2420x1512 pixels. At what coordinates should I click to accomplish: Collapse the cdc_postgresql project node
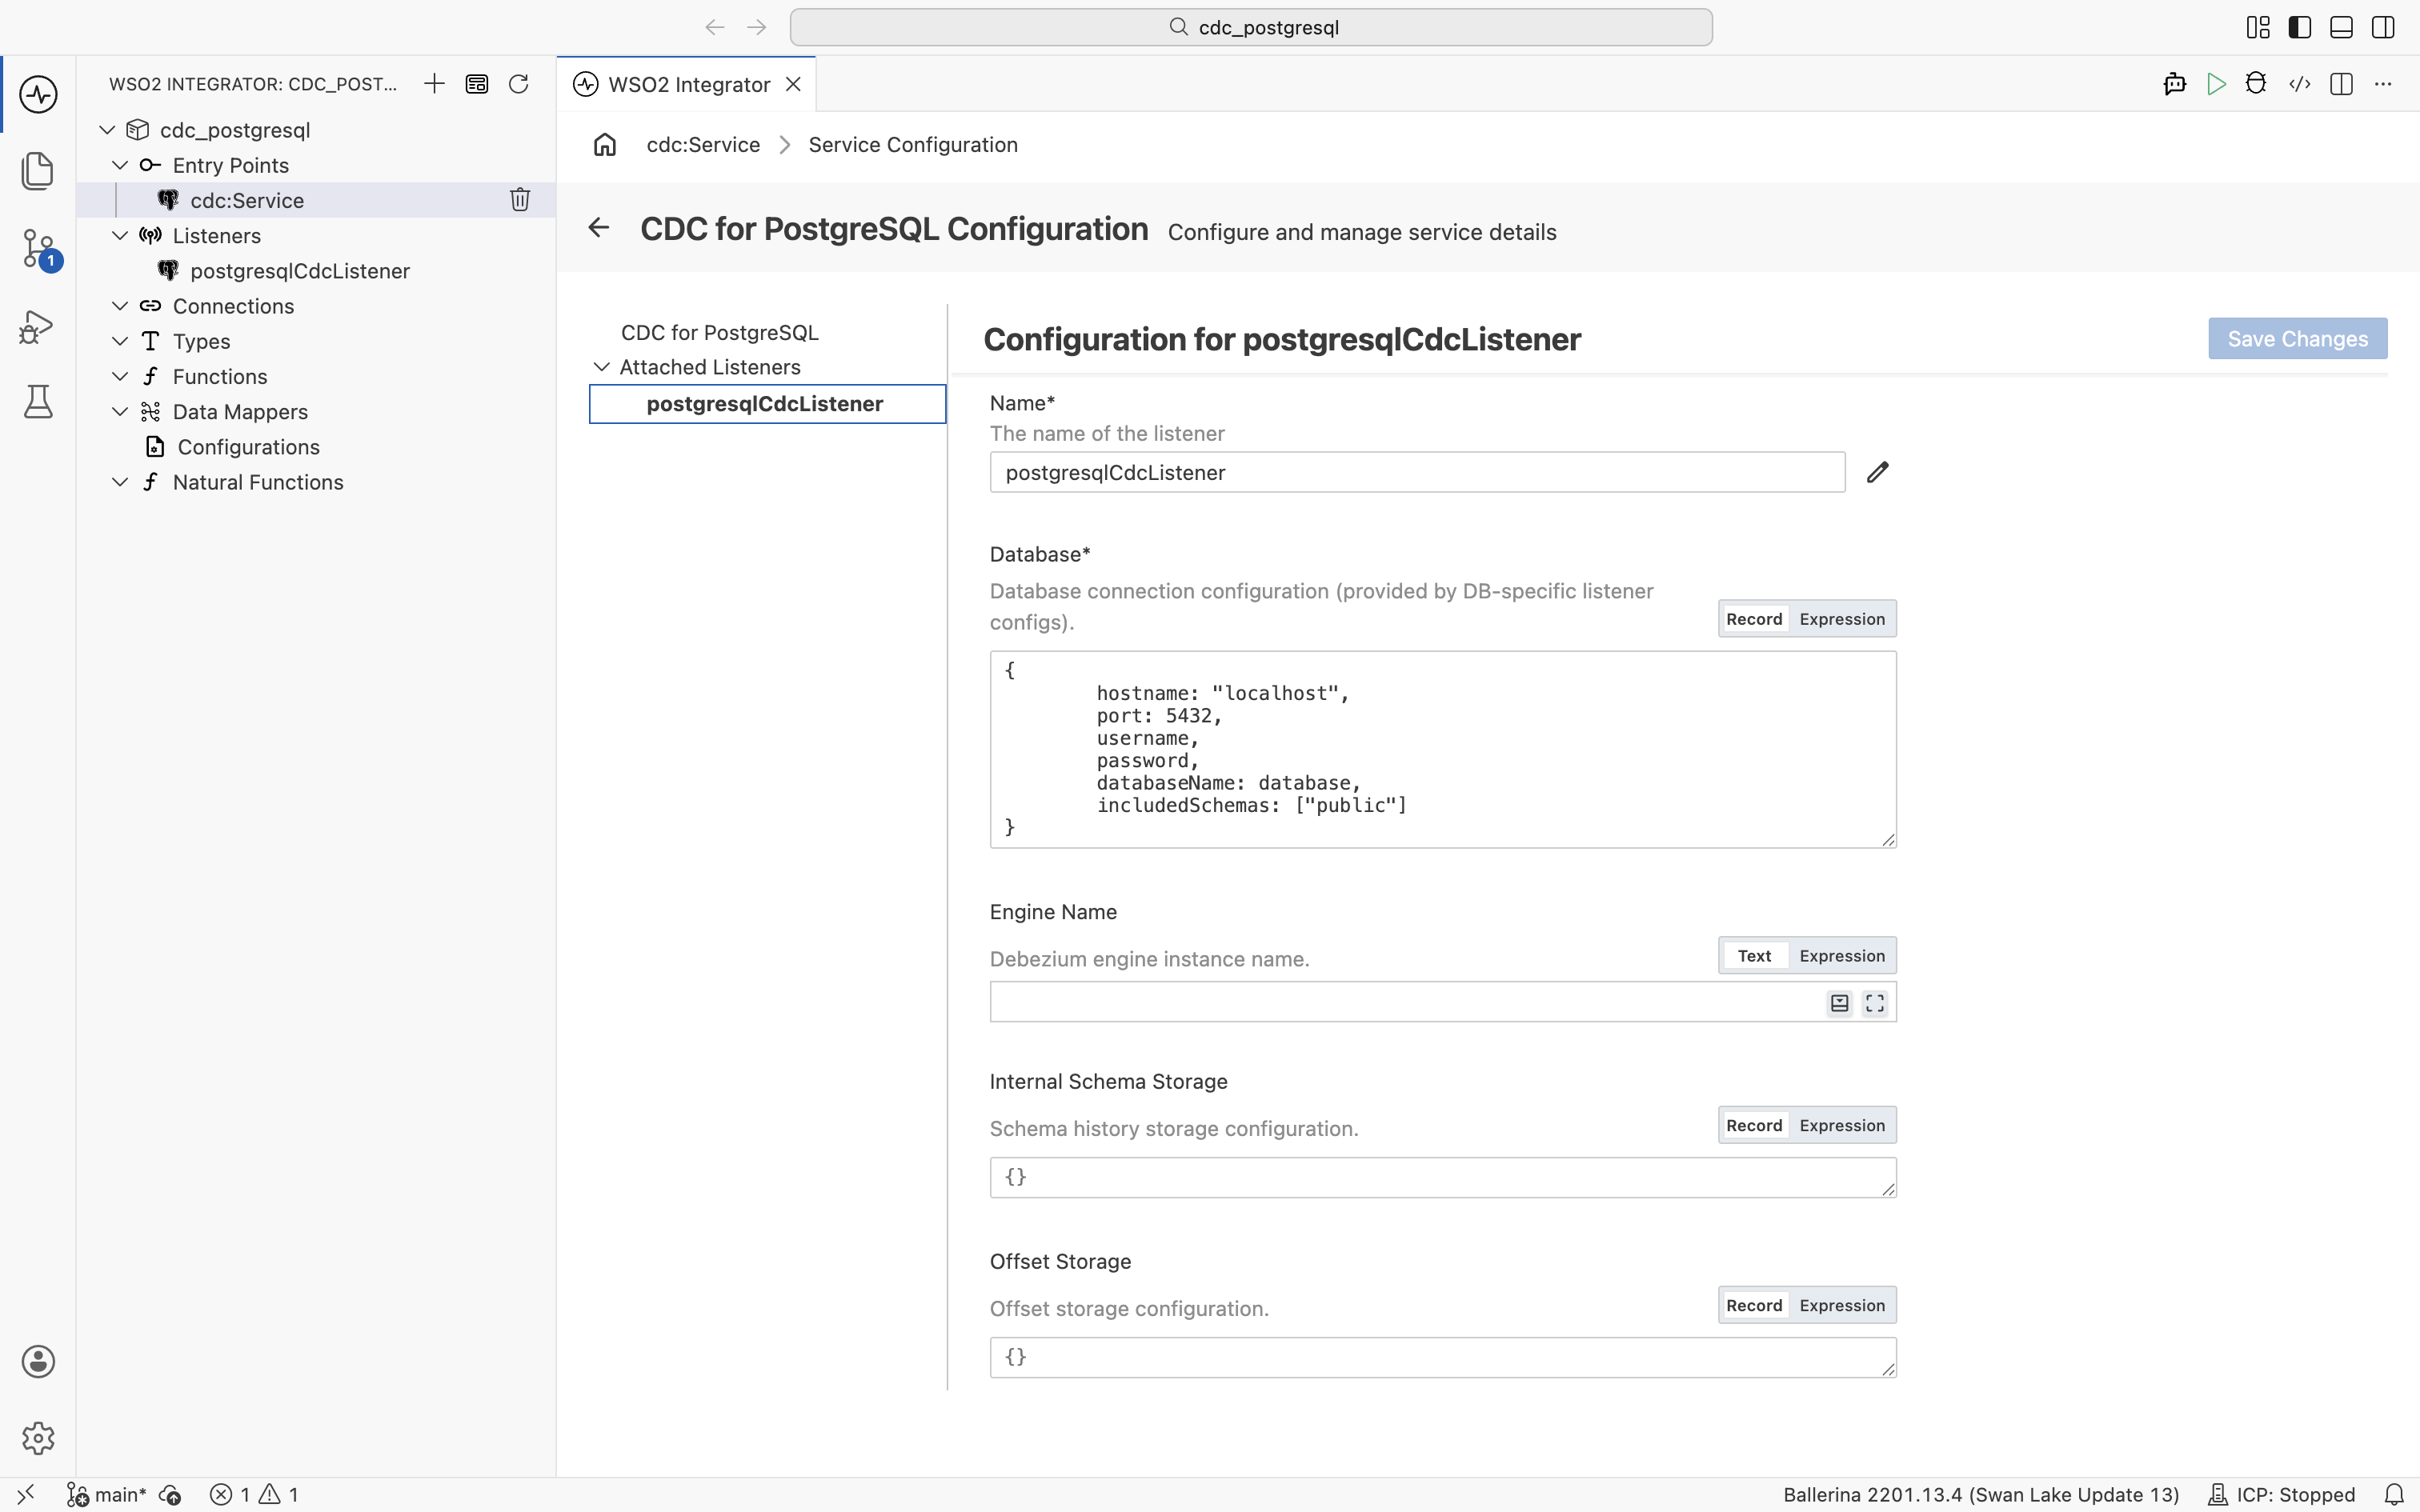tap(107, 130)
